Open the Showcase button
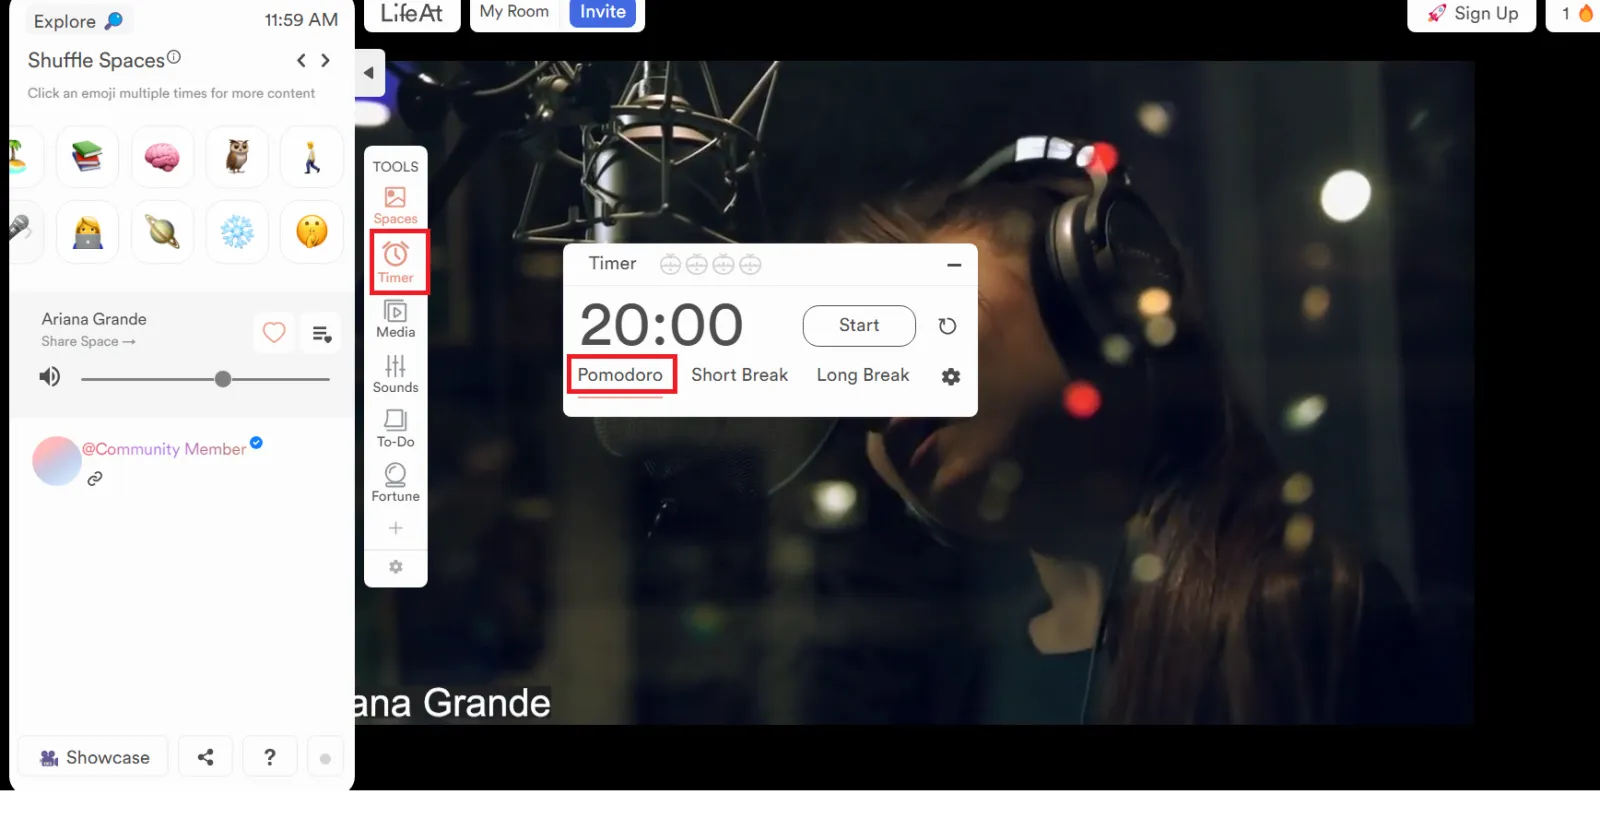This screenshot has height=818, width=1600. pos(94,757)
